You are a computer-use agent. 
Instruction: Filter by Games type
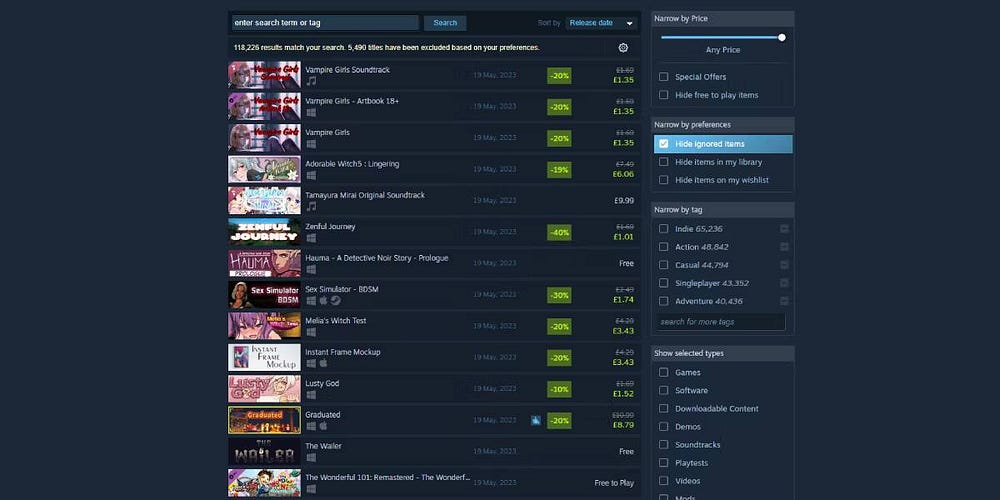pyautogui.click(x=664, y=372)
